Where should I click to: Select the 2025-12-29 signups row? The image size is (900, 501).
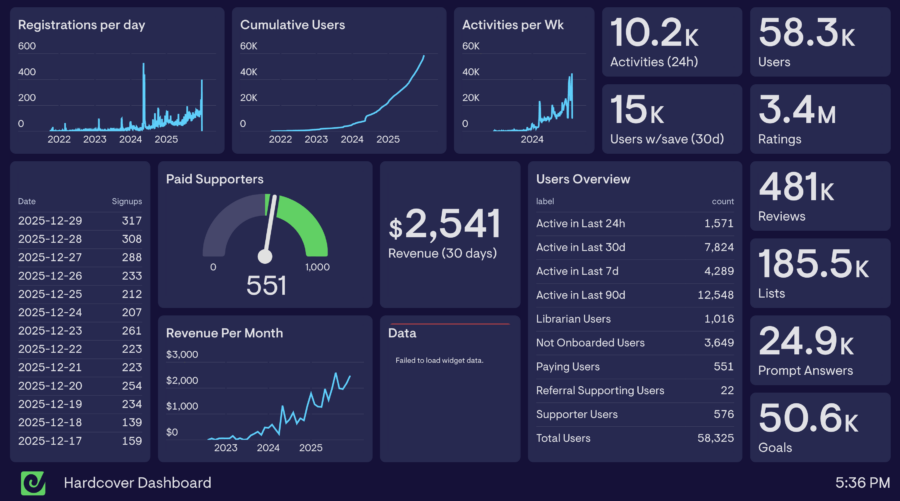80,220
